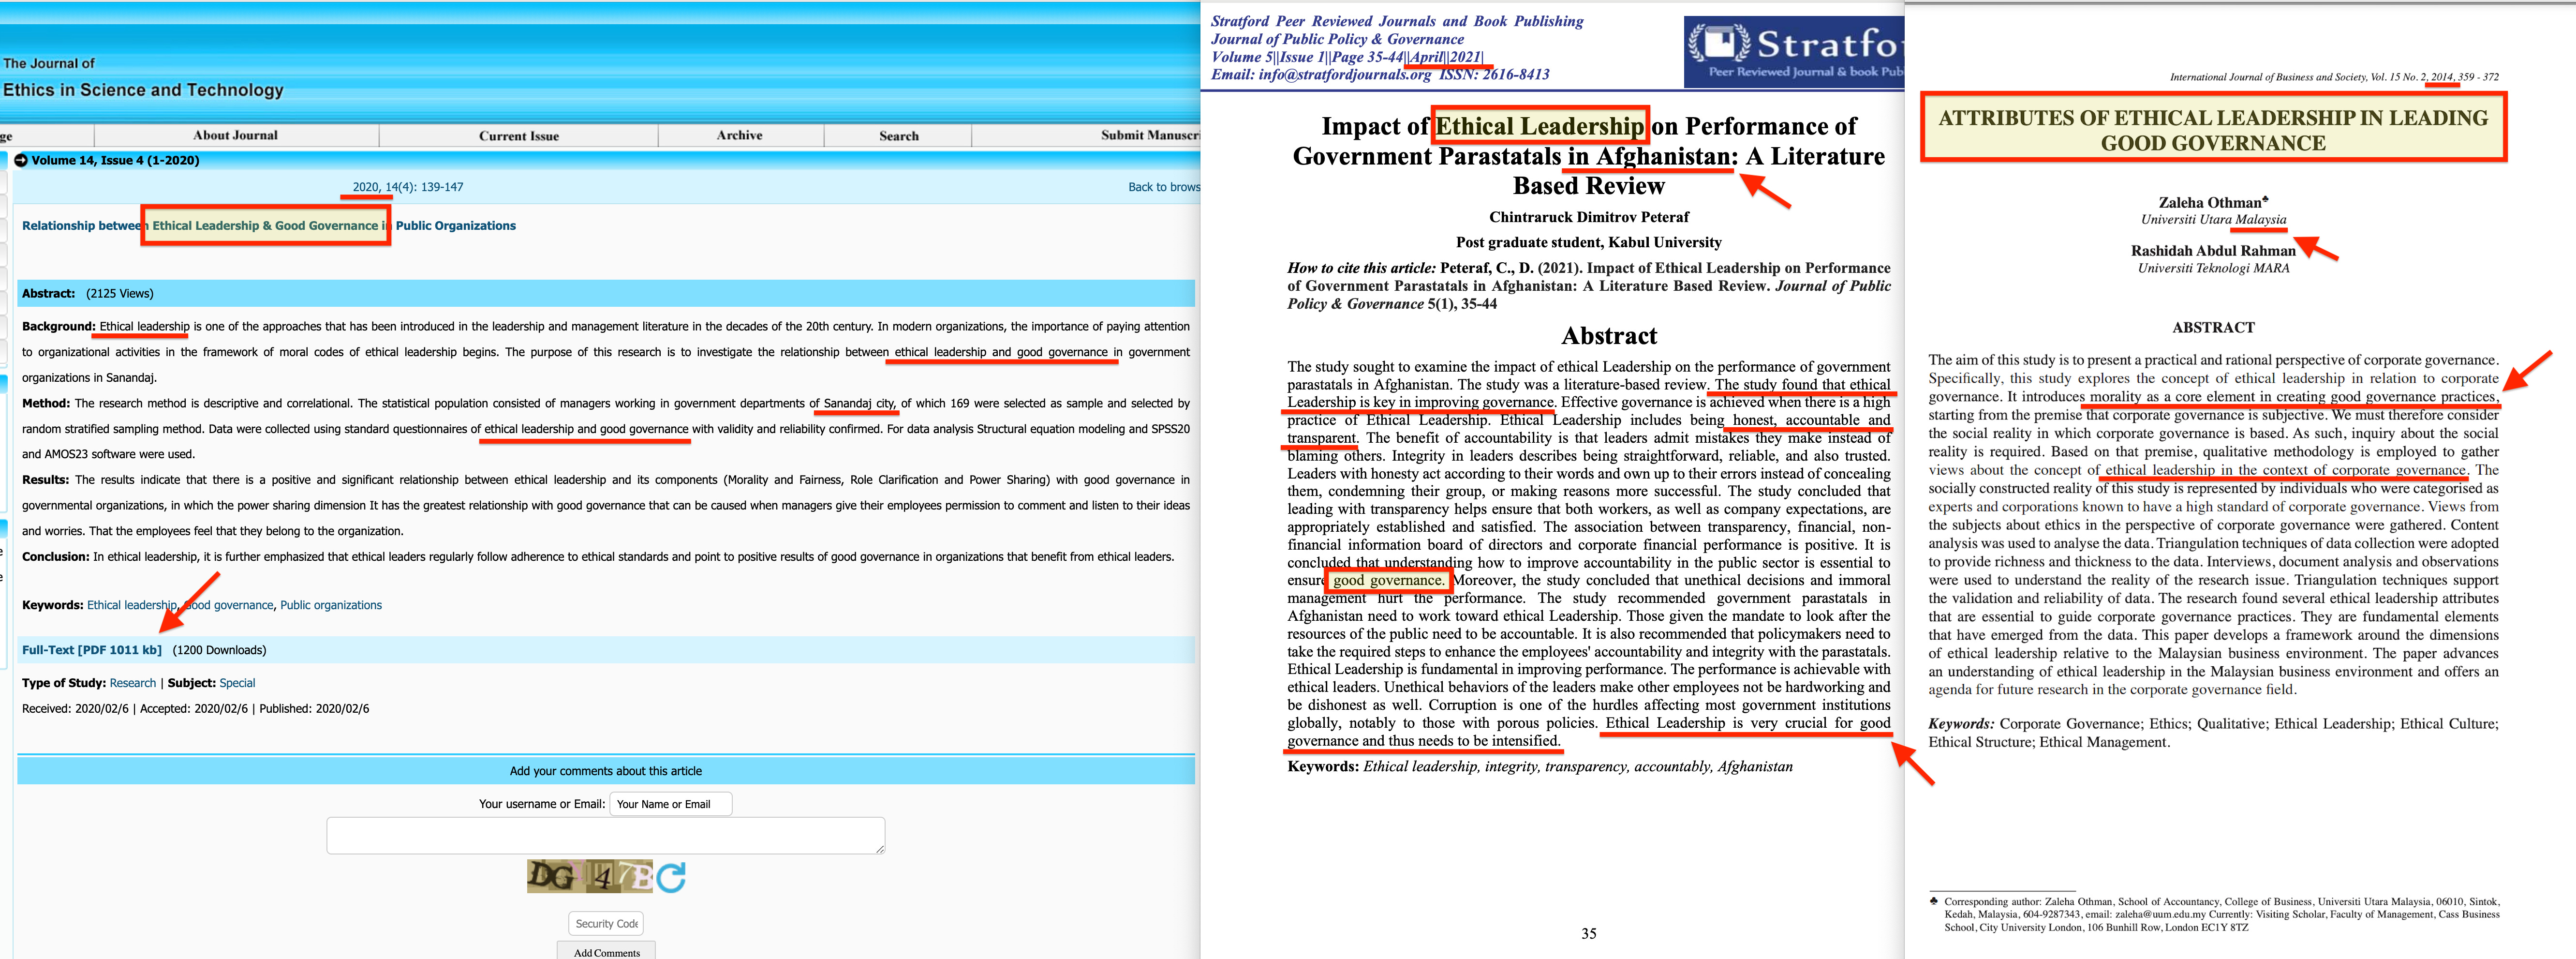
Task: Click the Universiti Teknologi MARA affiliation
Action: [2213, 268]
